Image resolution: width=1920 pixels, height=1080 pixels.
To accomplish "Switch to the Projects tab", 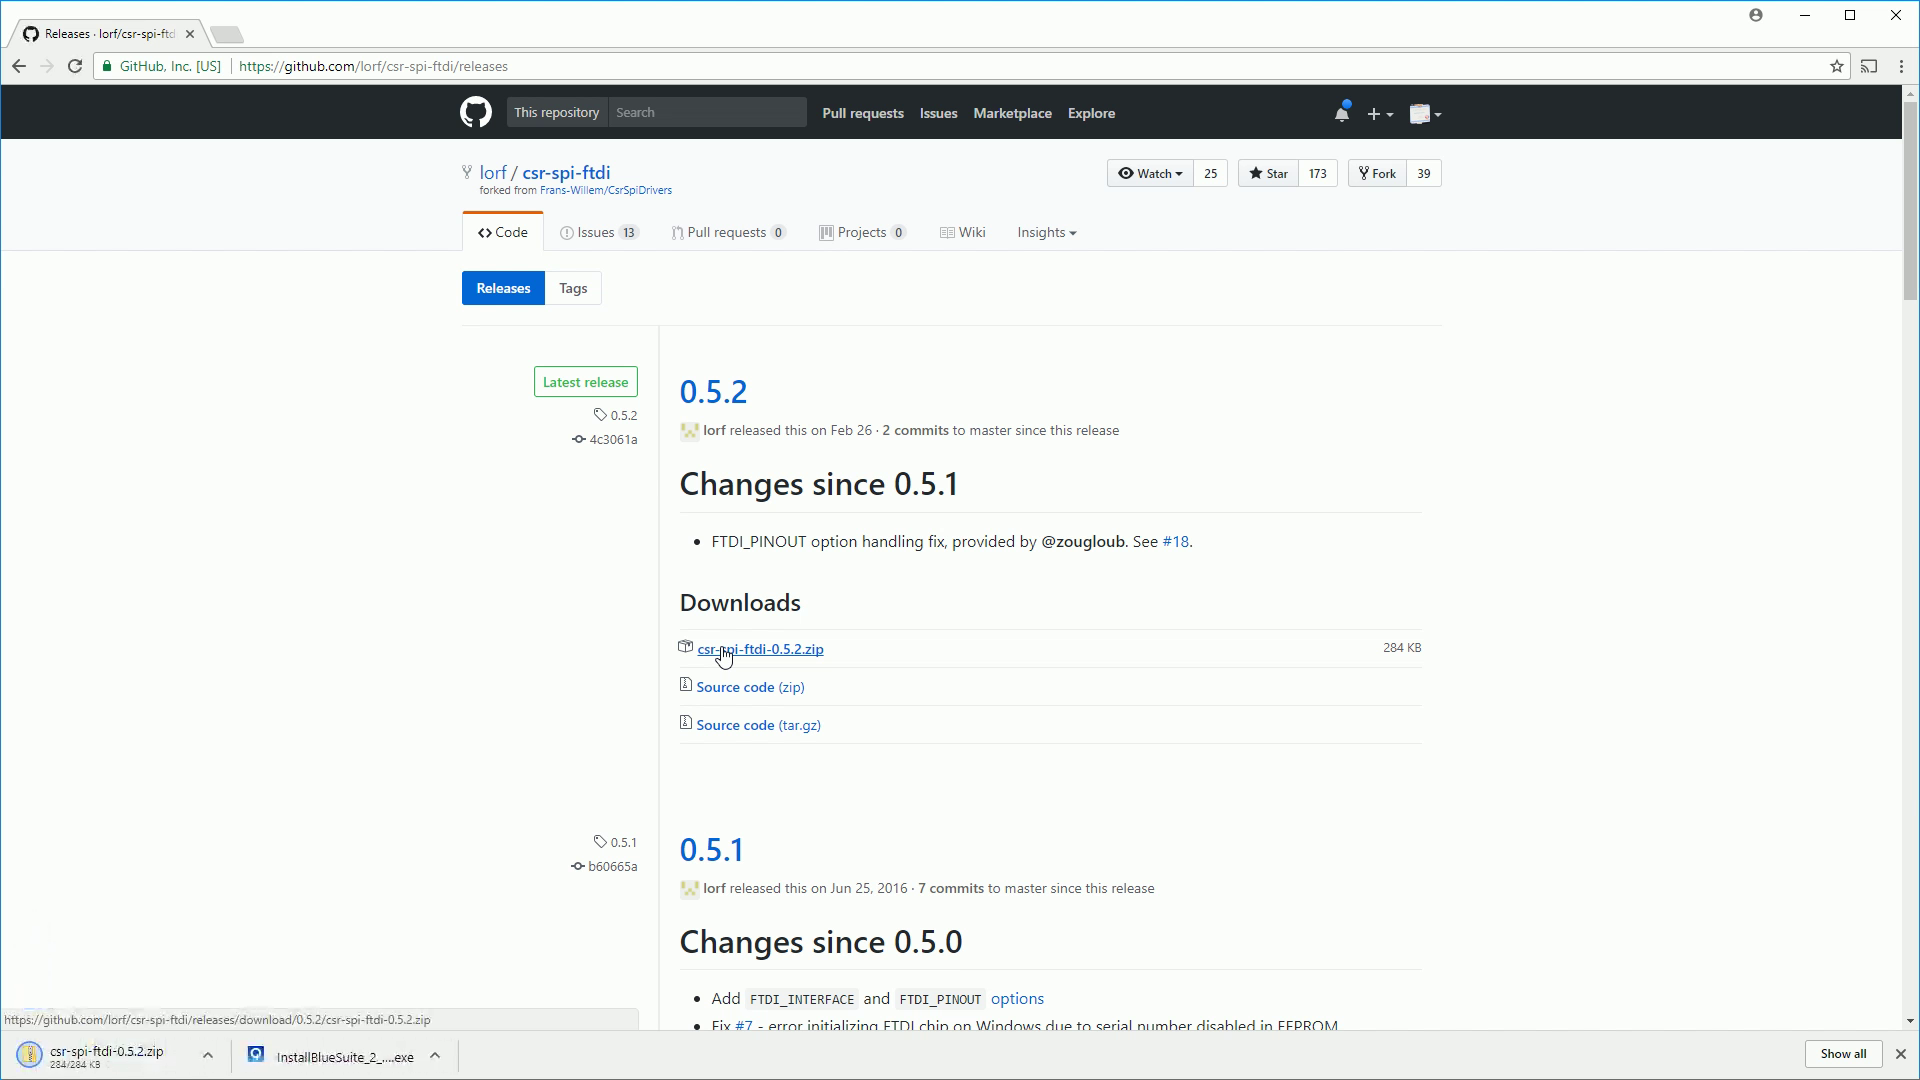I will (x=863, y=232).
